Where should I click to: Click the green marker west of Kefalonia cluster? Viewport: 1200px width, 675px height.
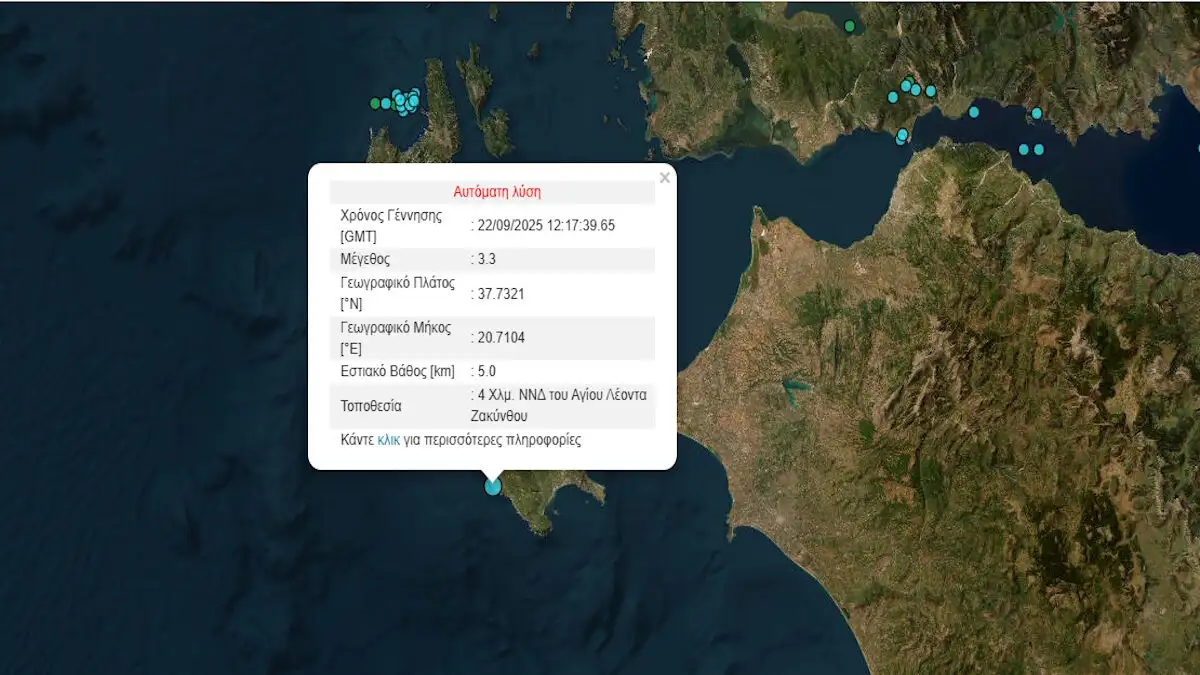(376, 103)
